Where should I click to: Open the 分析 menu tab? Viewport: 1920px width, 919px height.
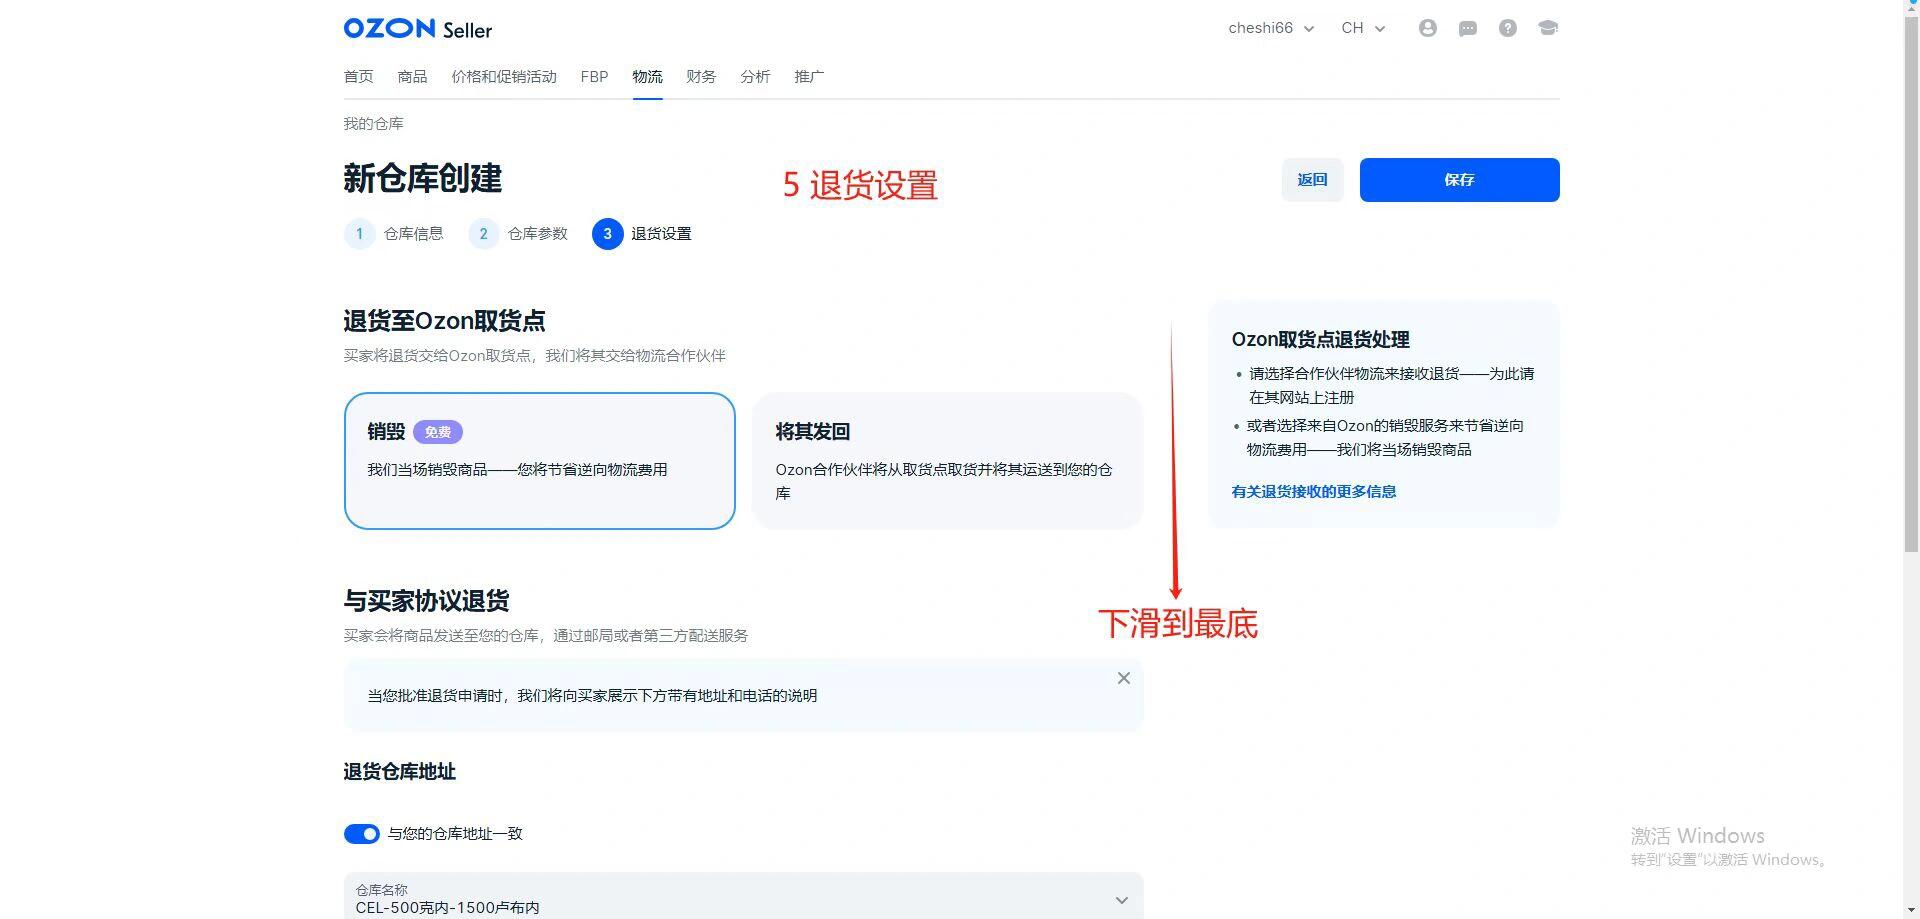[x=755, y=77]
